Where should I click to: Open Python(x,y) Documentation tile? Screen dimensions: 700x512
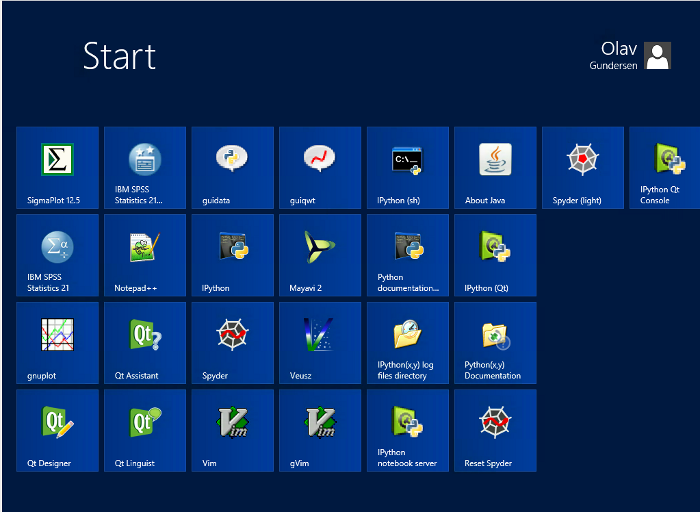click(x=495, y=343)
